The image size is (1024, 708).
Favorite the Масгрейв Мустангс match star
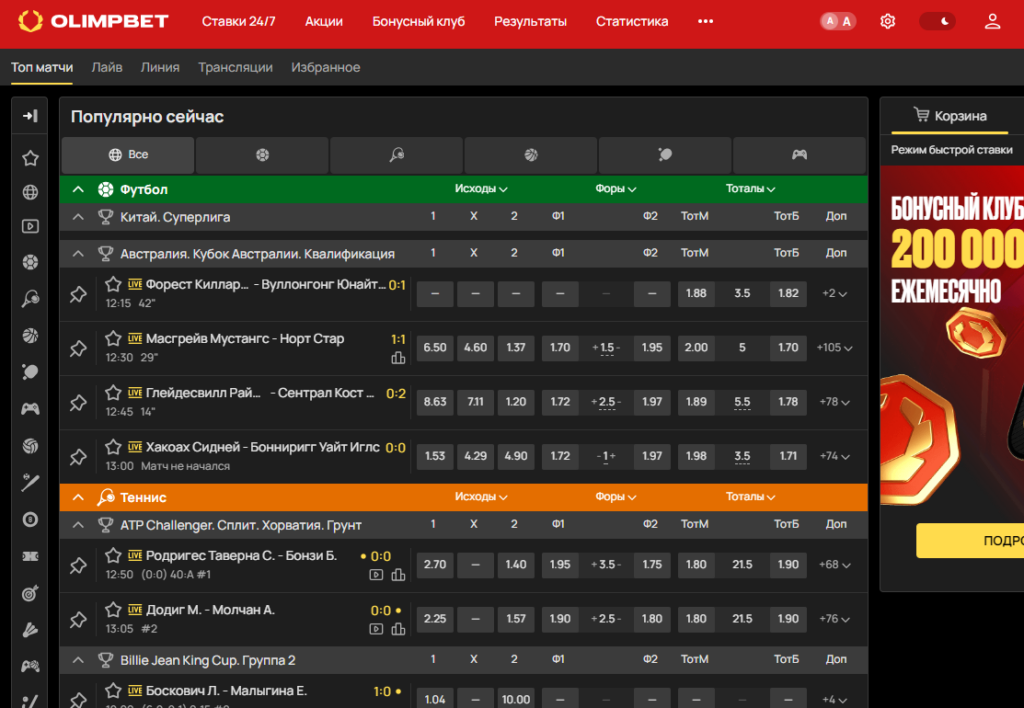[x=113, y=338]
